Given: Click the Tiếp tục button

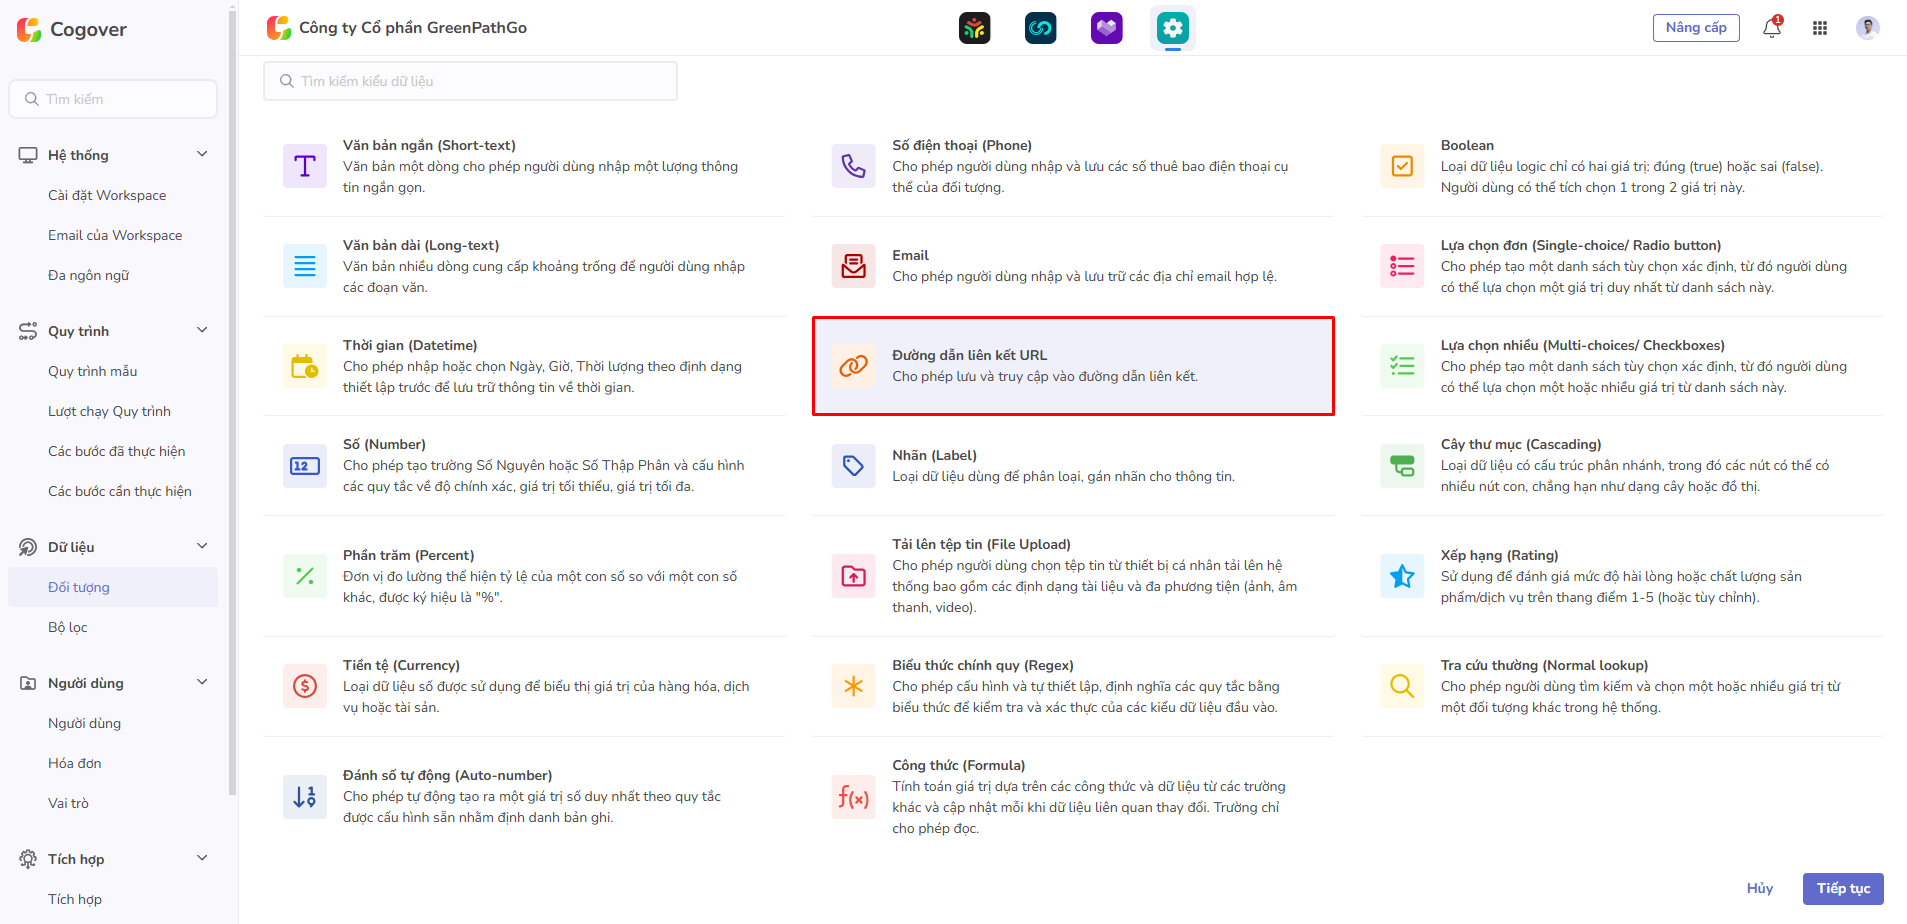Looking at the screenshot, I should (x=1842, y=888).
